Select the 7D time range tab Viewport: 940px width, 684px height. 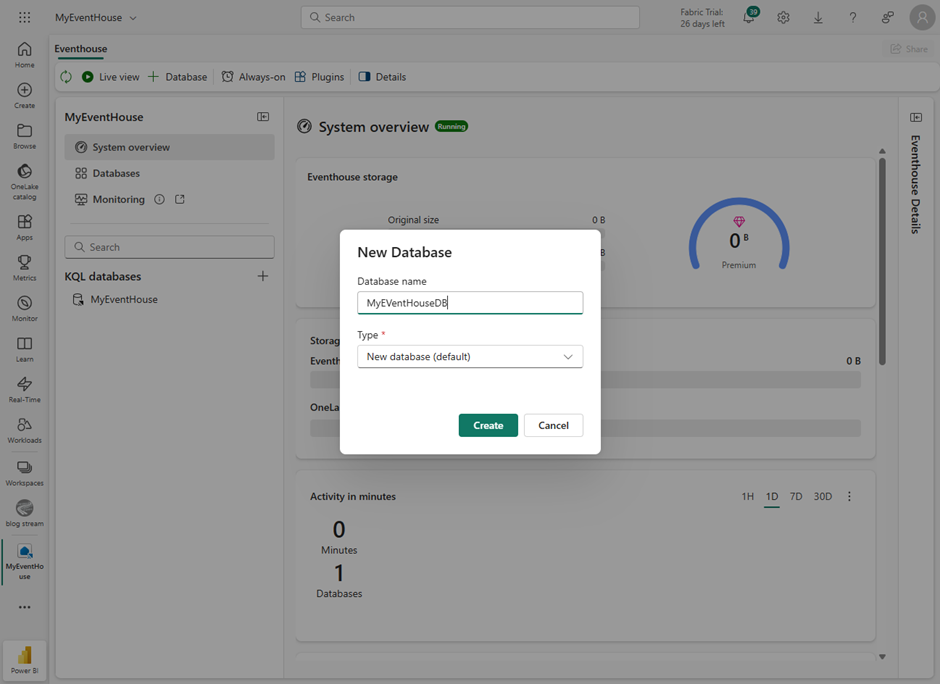click(796, 497)
